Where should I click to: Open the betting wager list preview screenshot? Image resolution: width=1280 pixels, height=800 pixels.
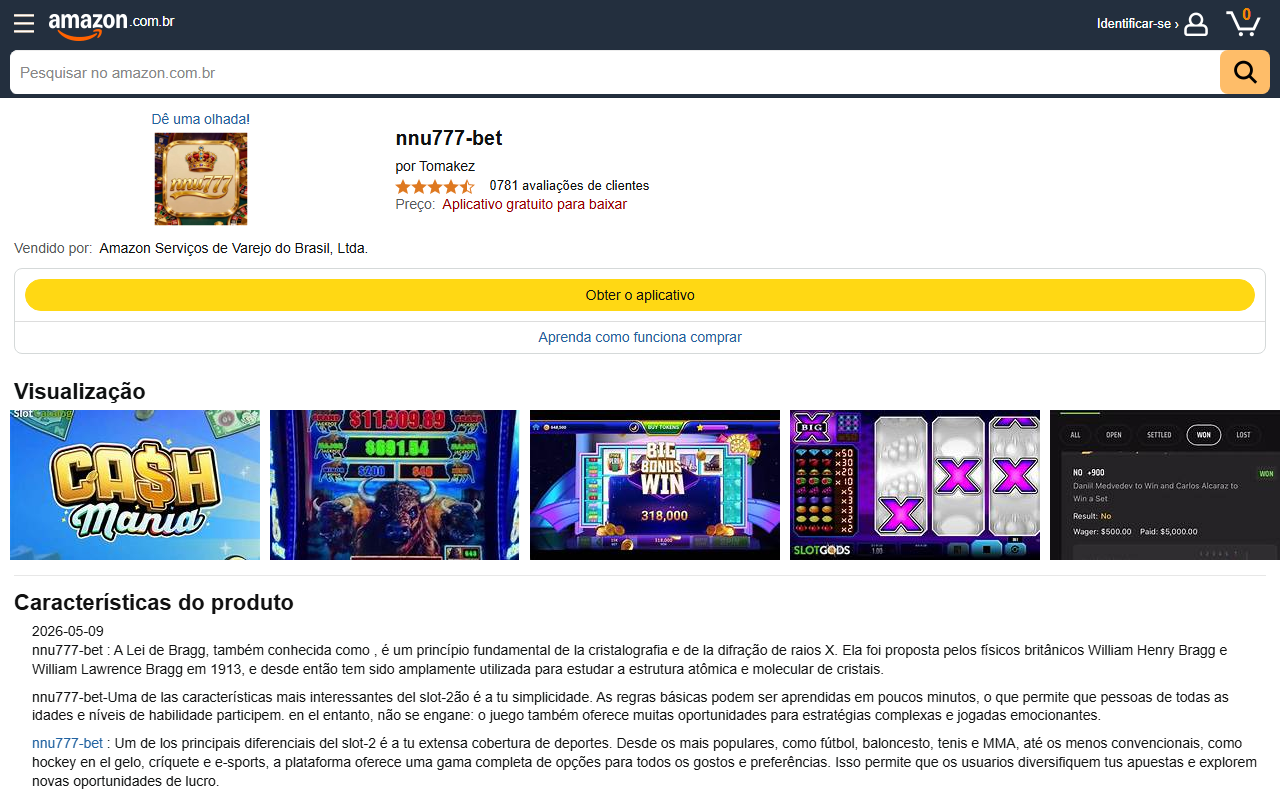pos(1165,485)
